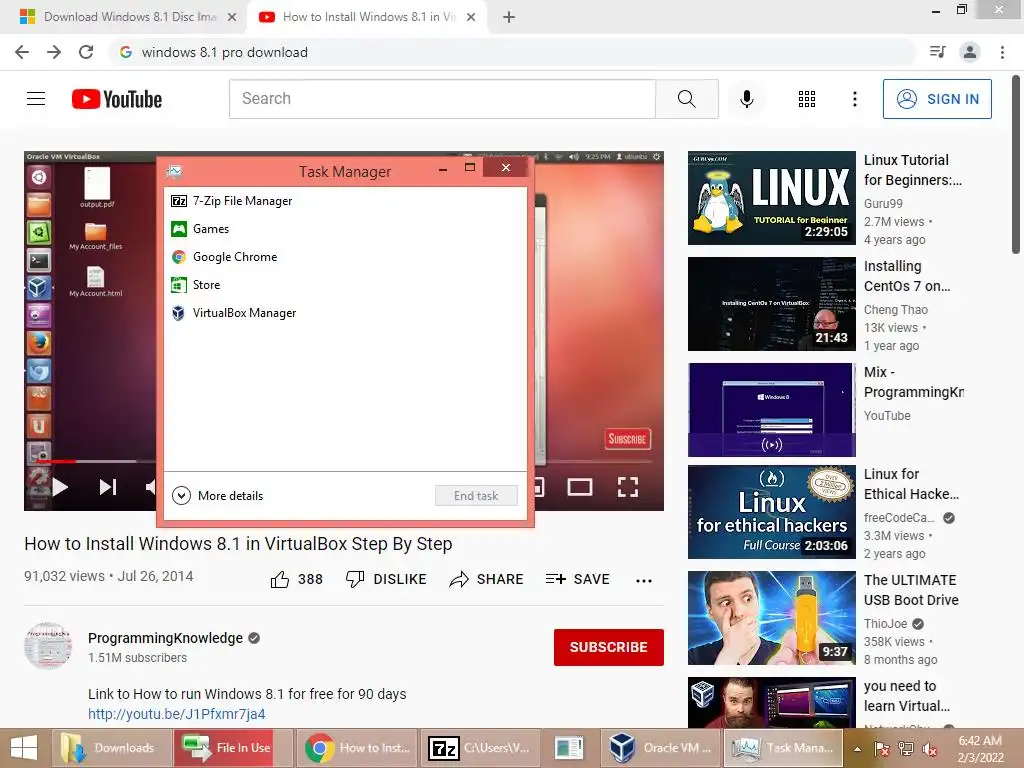1024x768 pixels.
Task: Enter fullscreen on the video player
Action: click(628, 487)
